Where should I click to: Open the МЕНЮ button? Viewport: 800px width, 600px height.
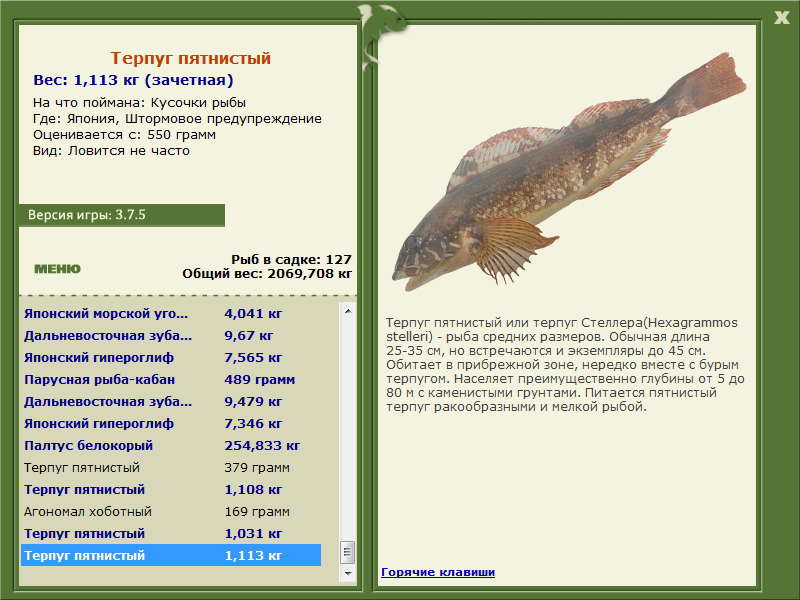(57, 268)
